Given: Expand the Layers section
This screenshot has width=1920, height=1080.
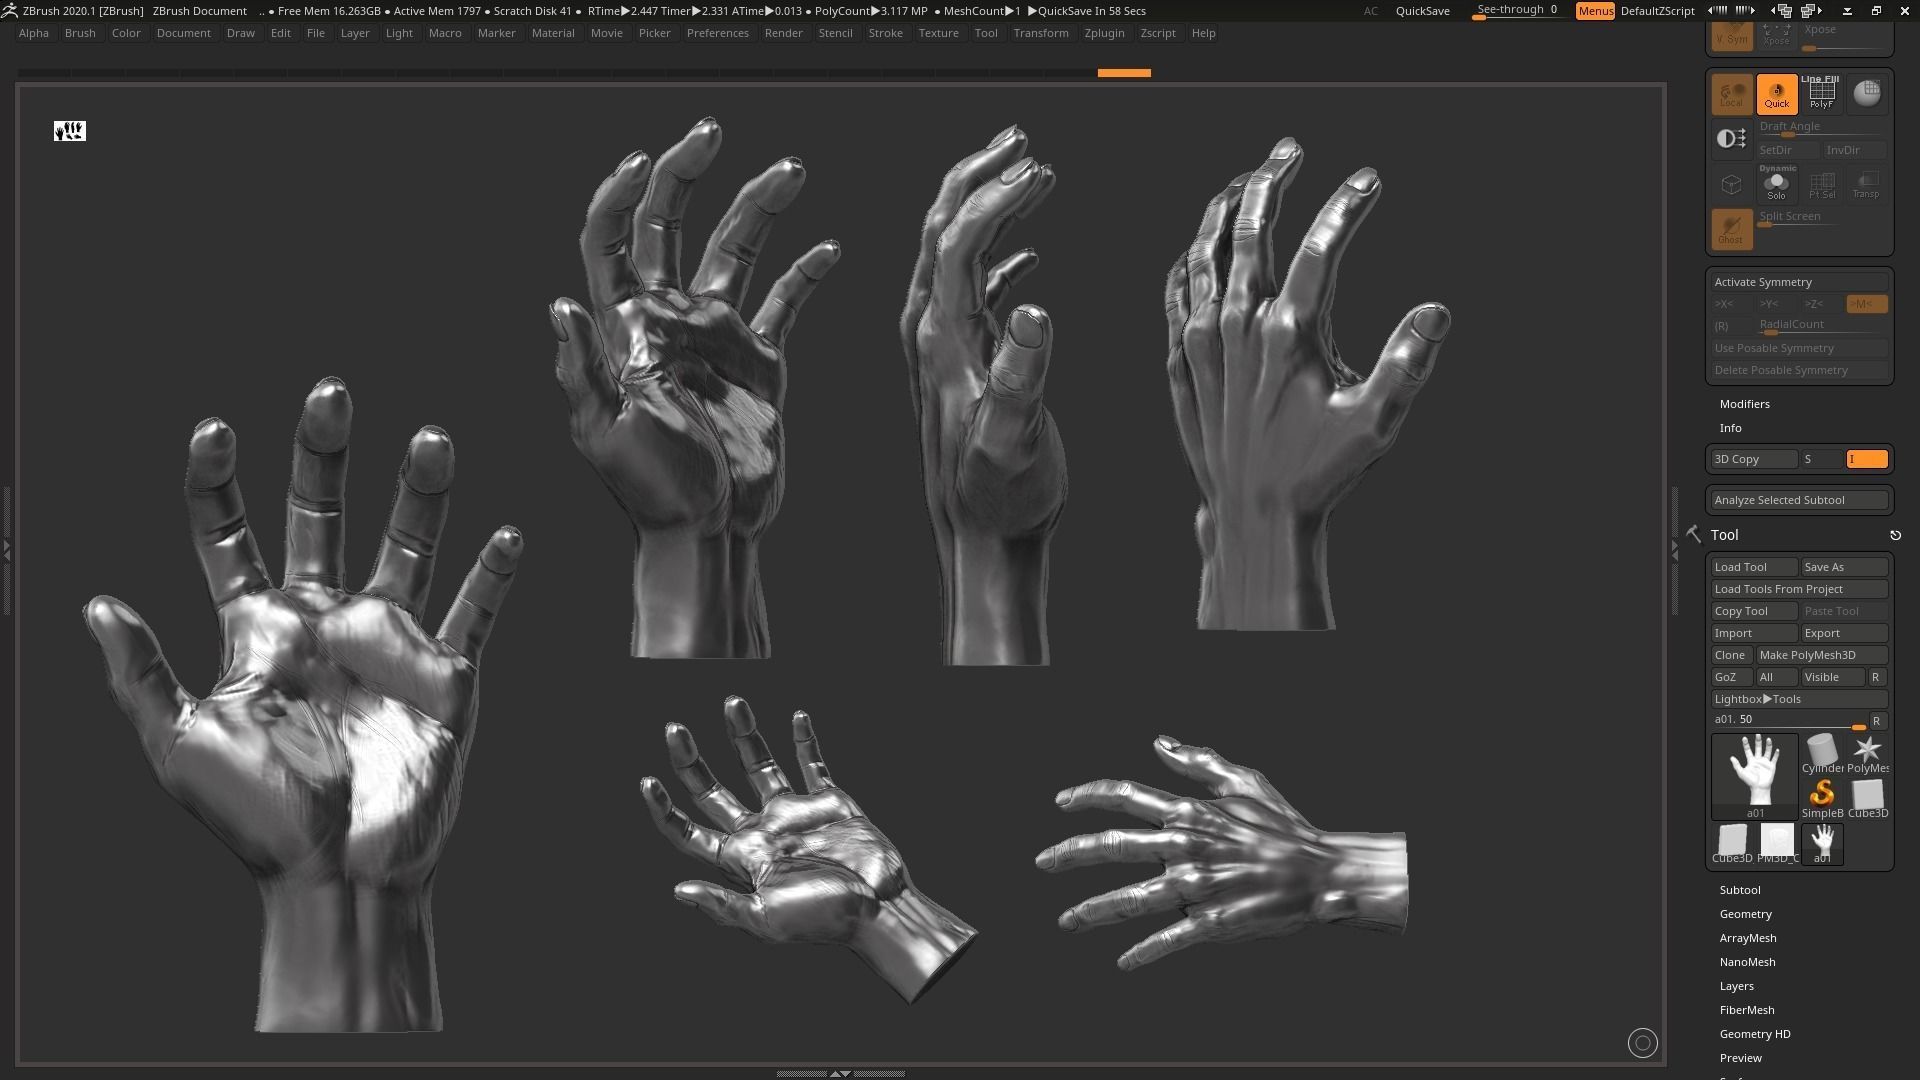Looking at the screenshot, I should pyautogui.click(x=1736, y=986).
